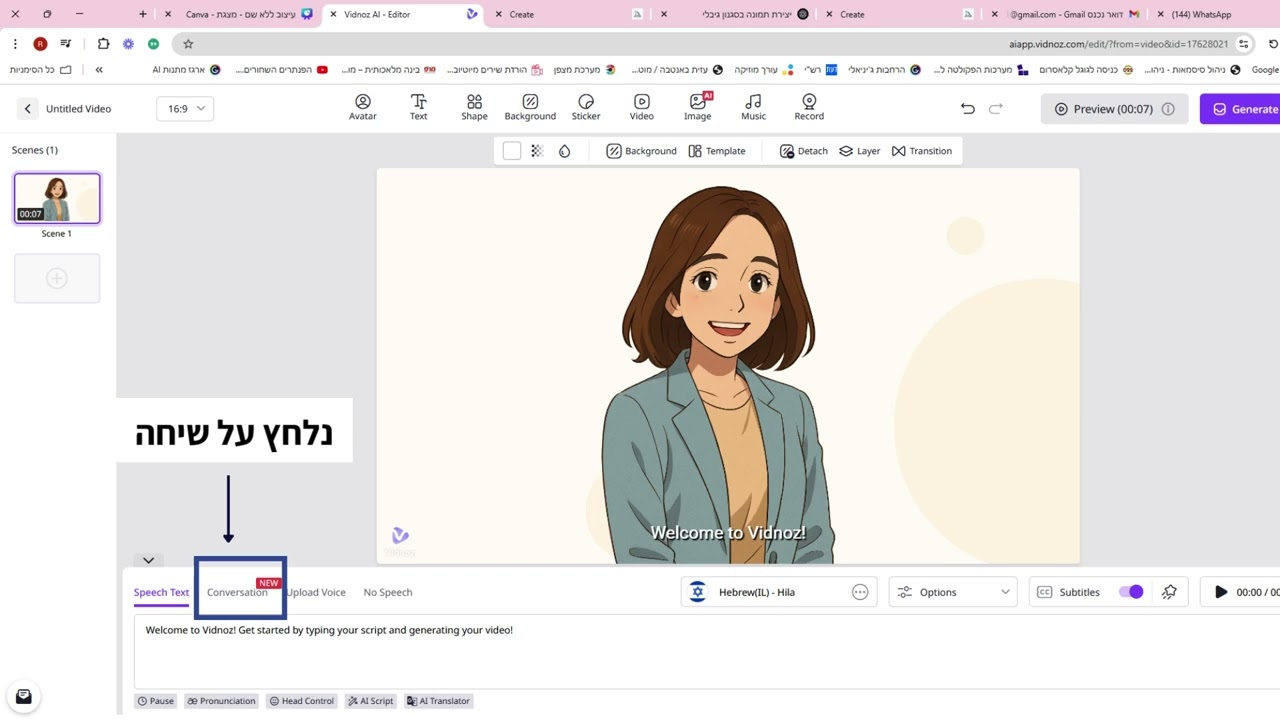Expand the bookmarks overflow chevron
Image resolution: width=1280 pixels, height=720 pixels.
click(x=99, y=70)
